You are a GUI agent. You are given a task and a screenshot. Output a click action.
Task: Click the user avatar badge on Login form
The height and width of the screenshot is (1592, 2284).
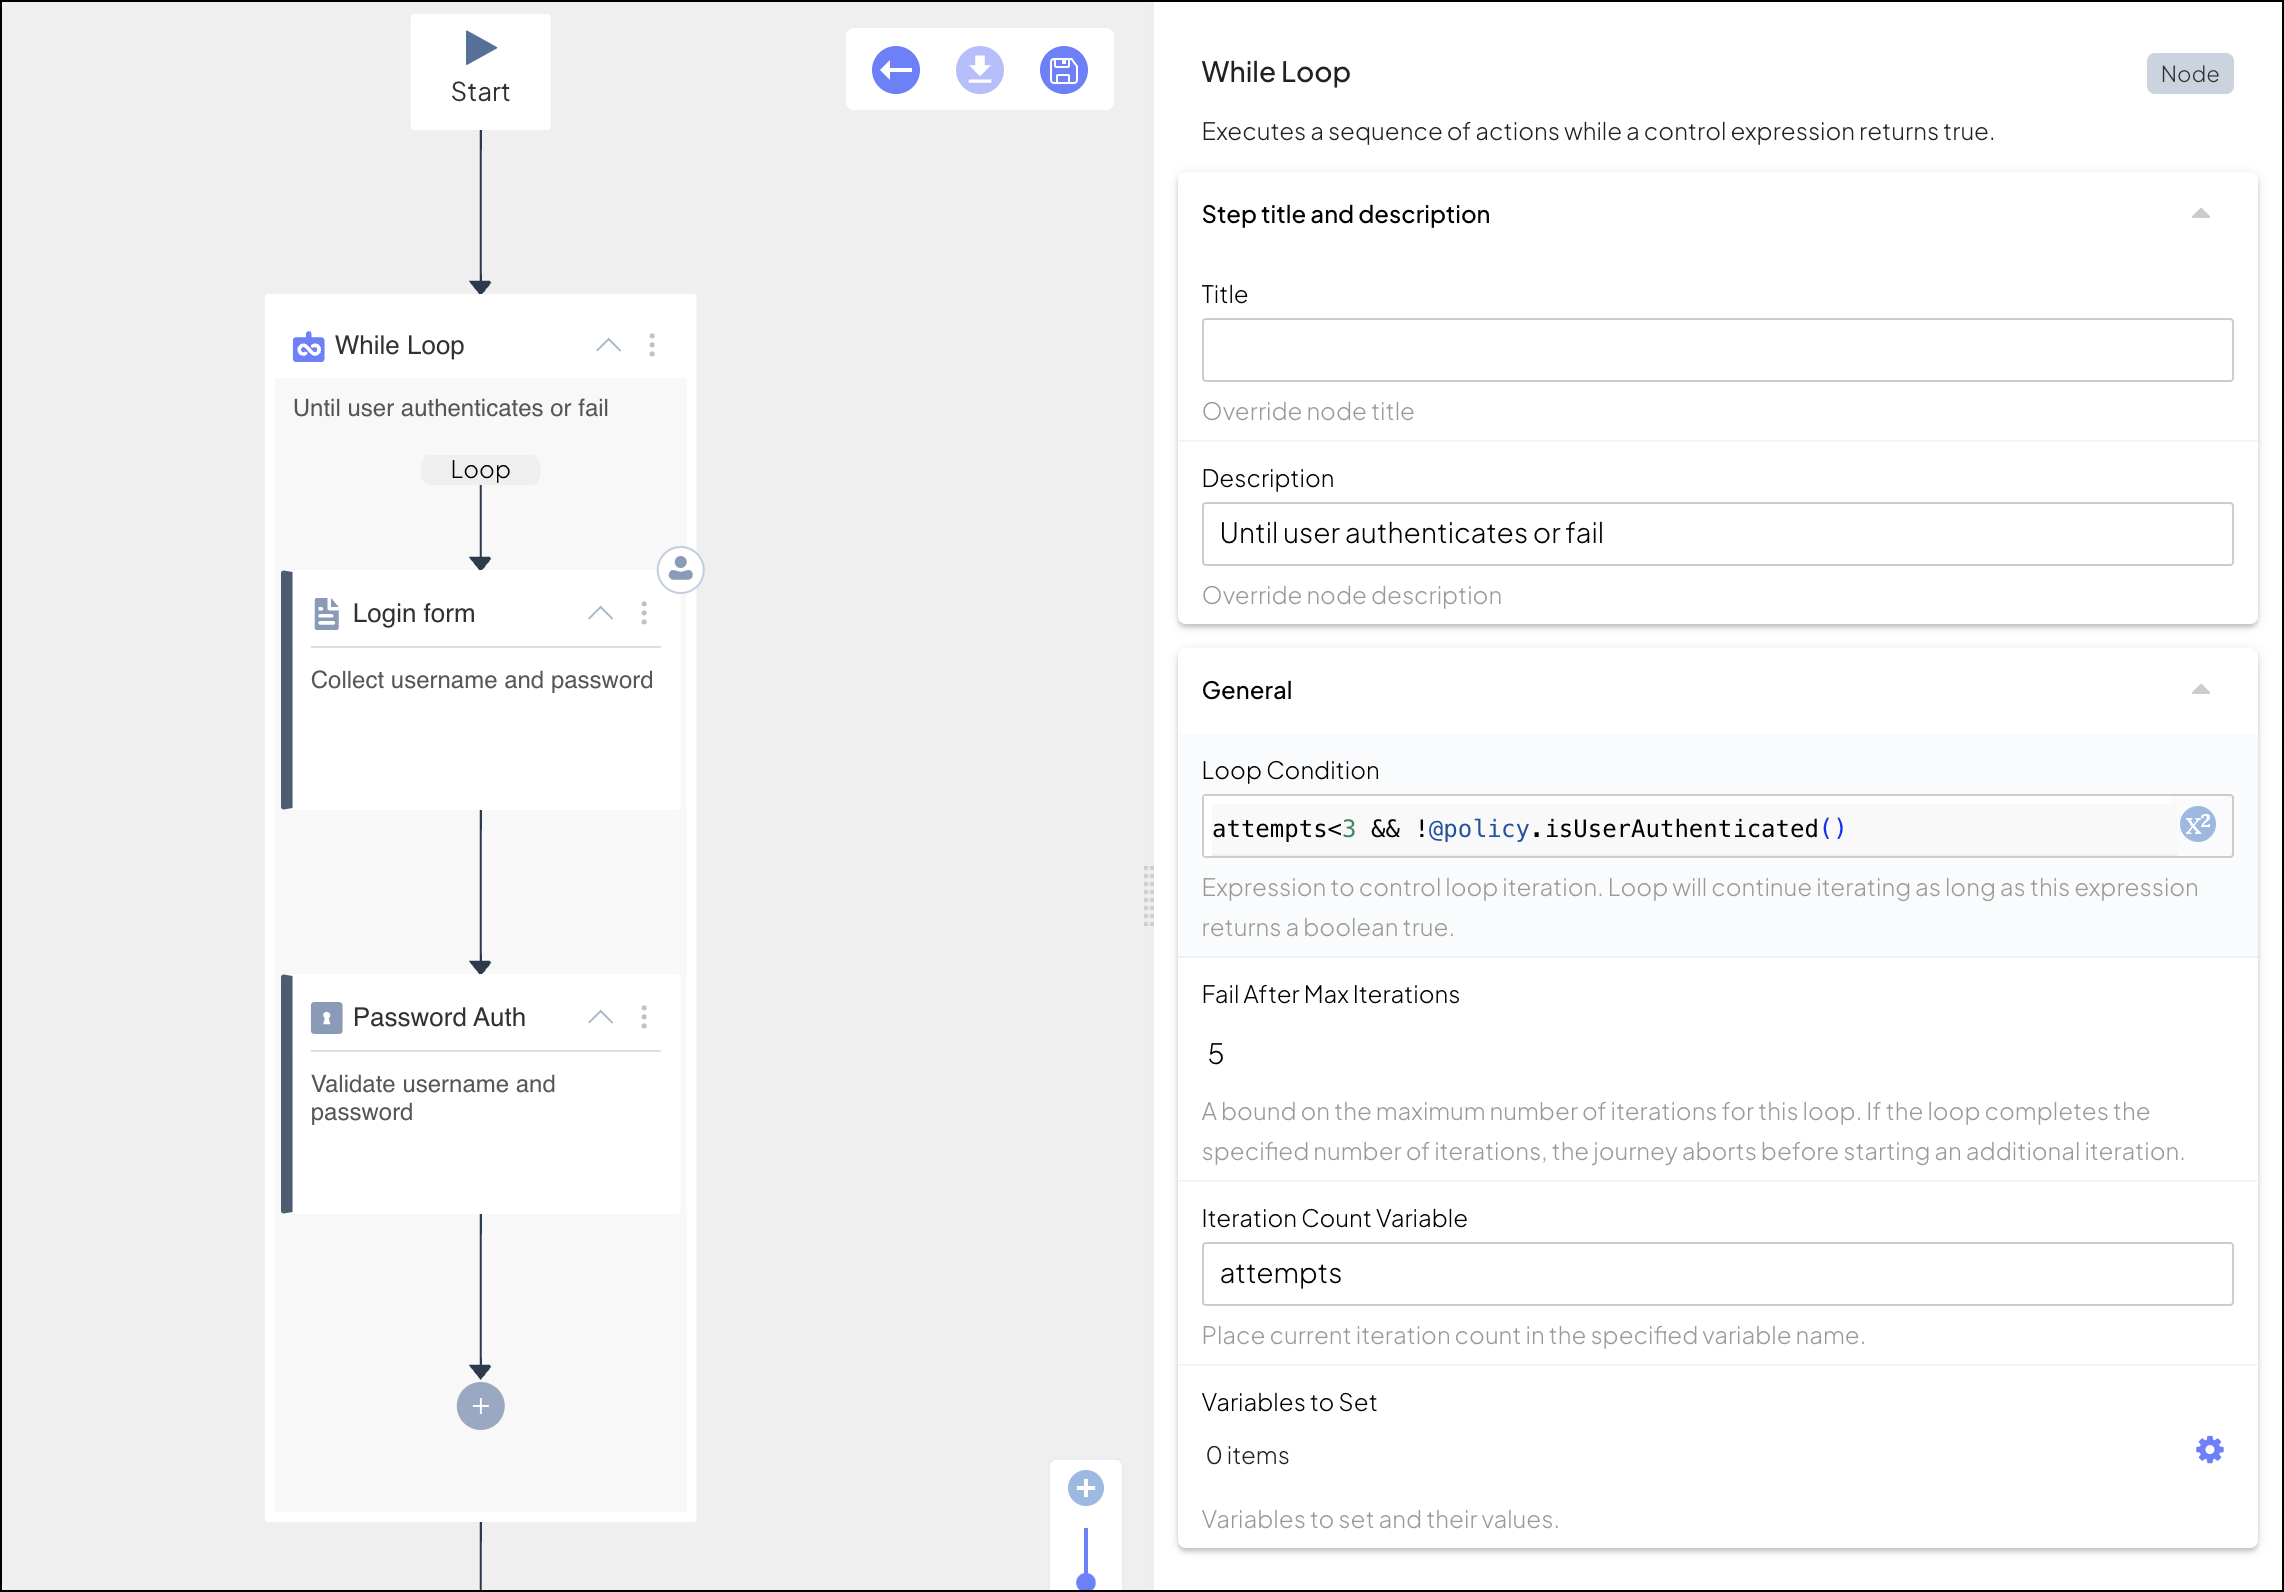pos(680,569)
